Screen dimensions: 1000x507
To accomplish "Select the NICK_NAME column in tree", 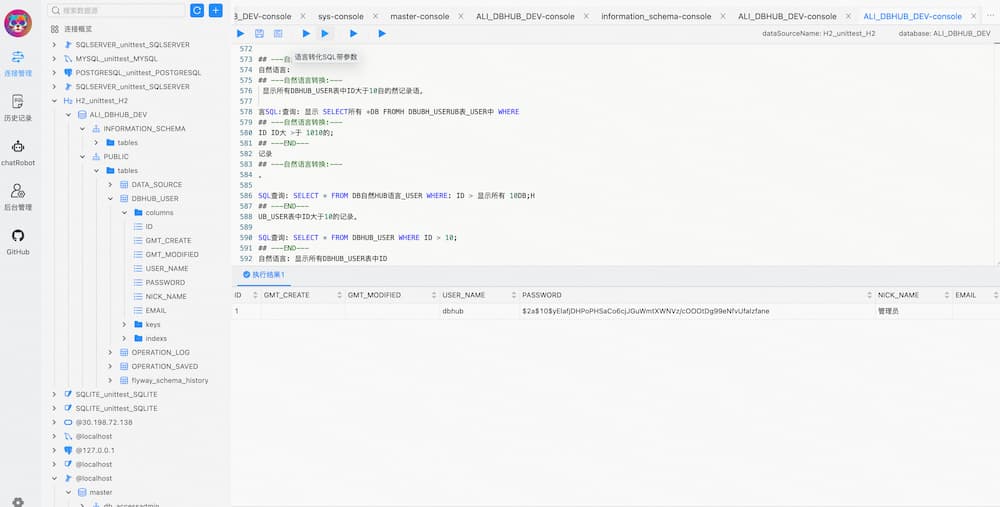I will click(x=166, y=297).
